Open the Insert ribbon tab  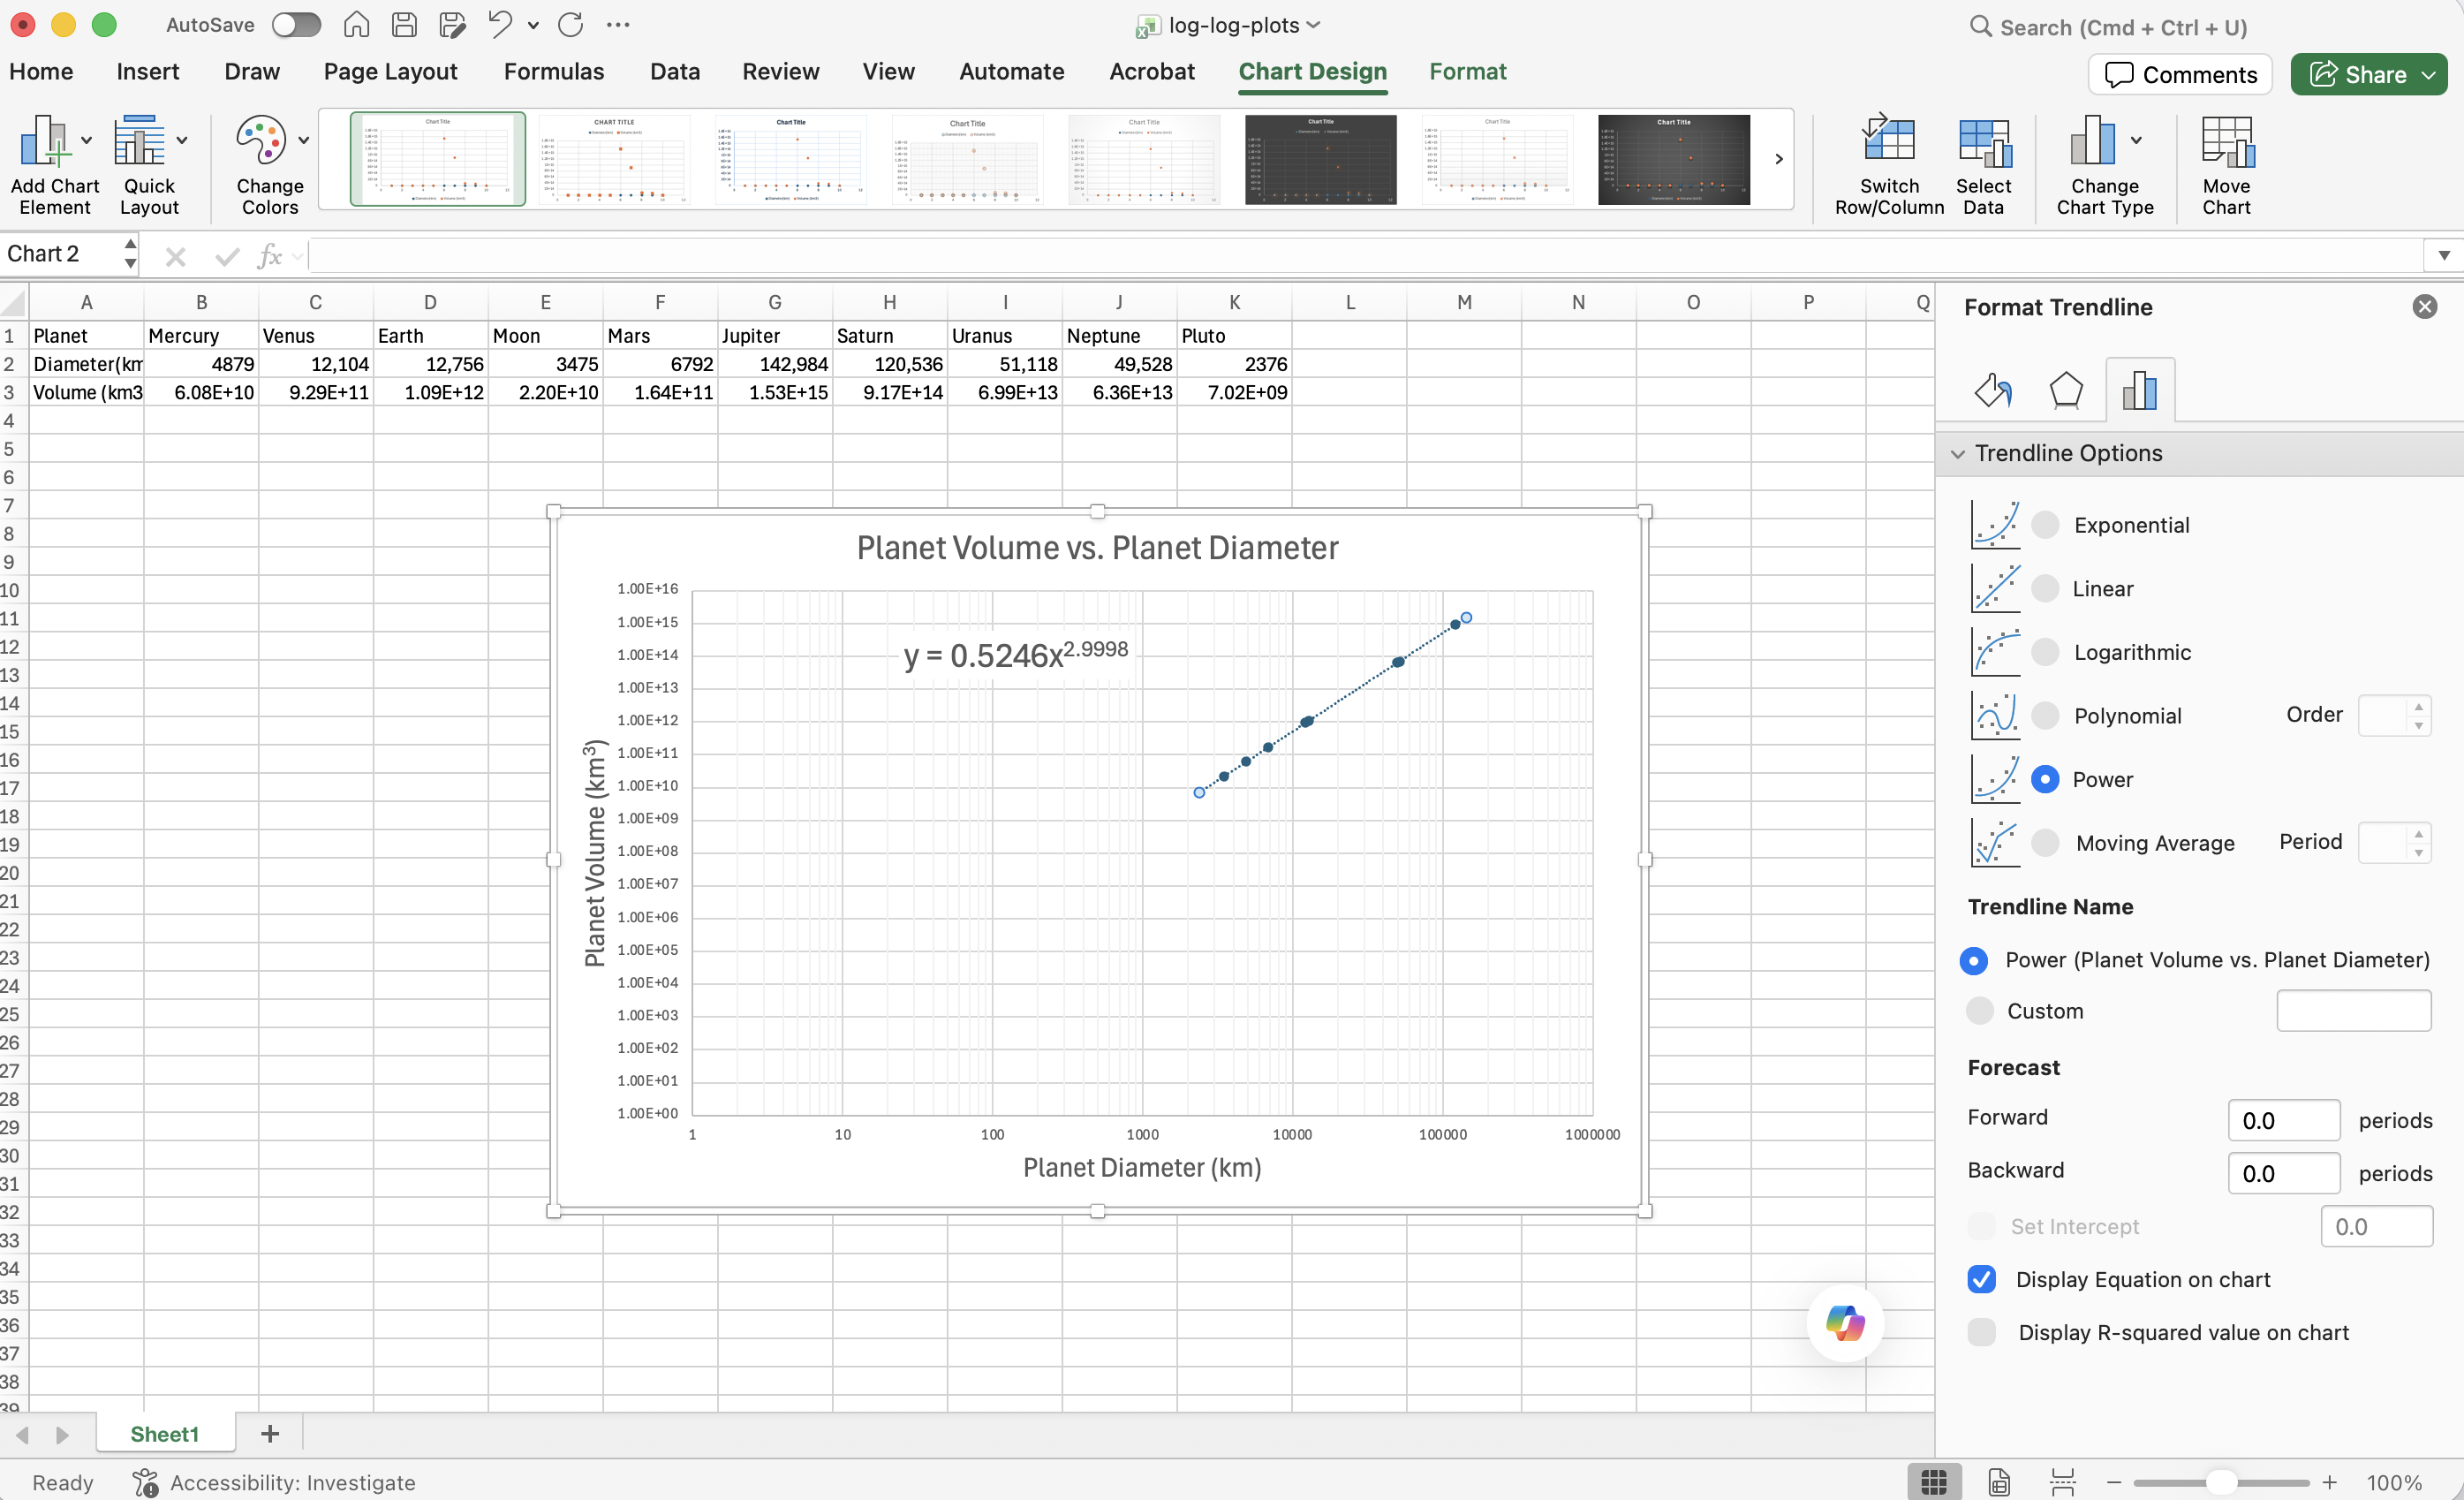[148, 71]
